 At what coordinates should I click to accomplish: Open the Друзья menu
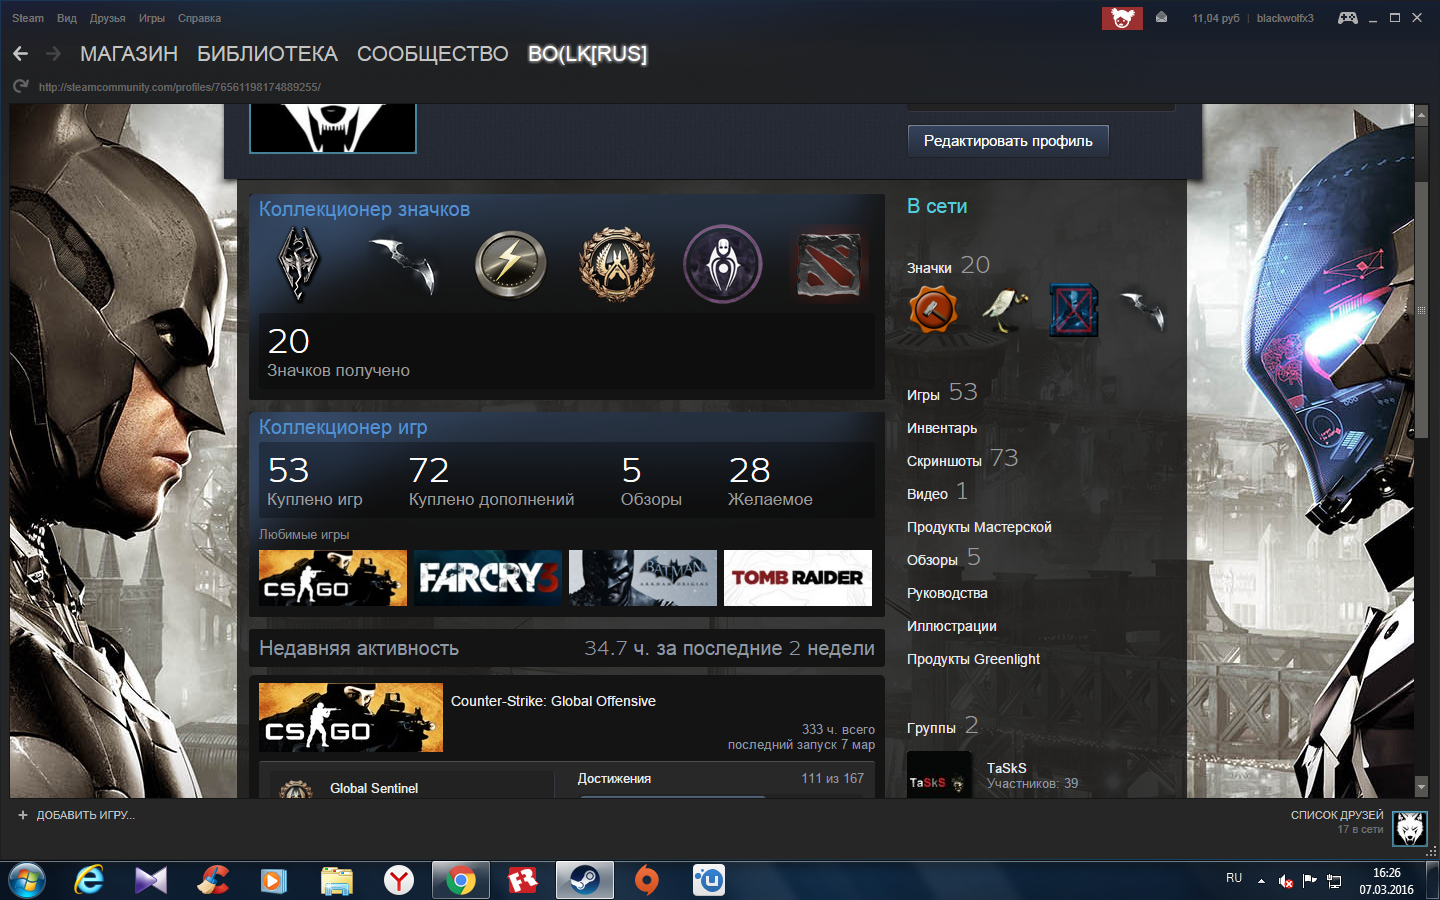coord(107,18)
